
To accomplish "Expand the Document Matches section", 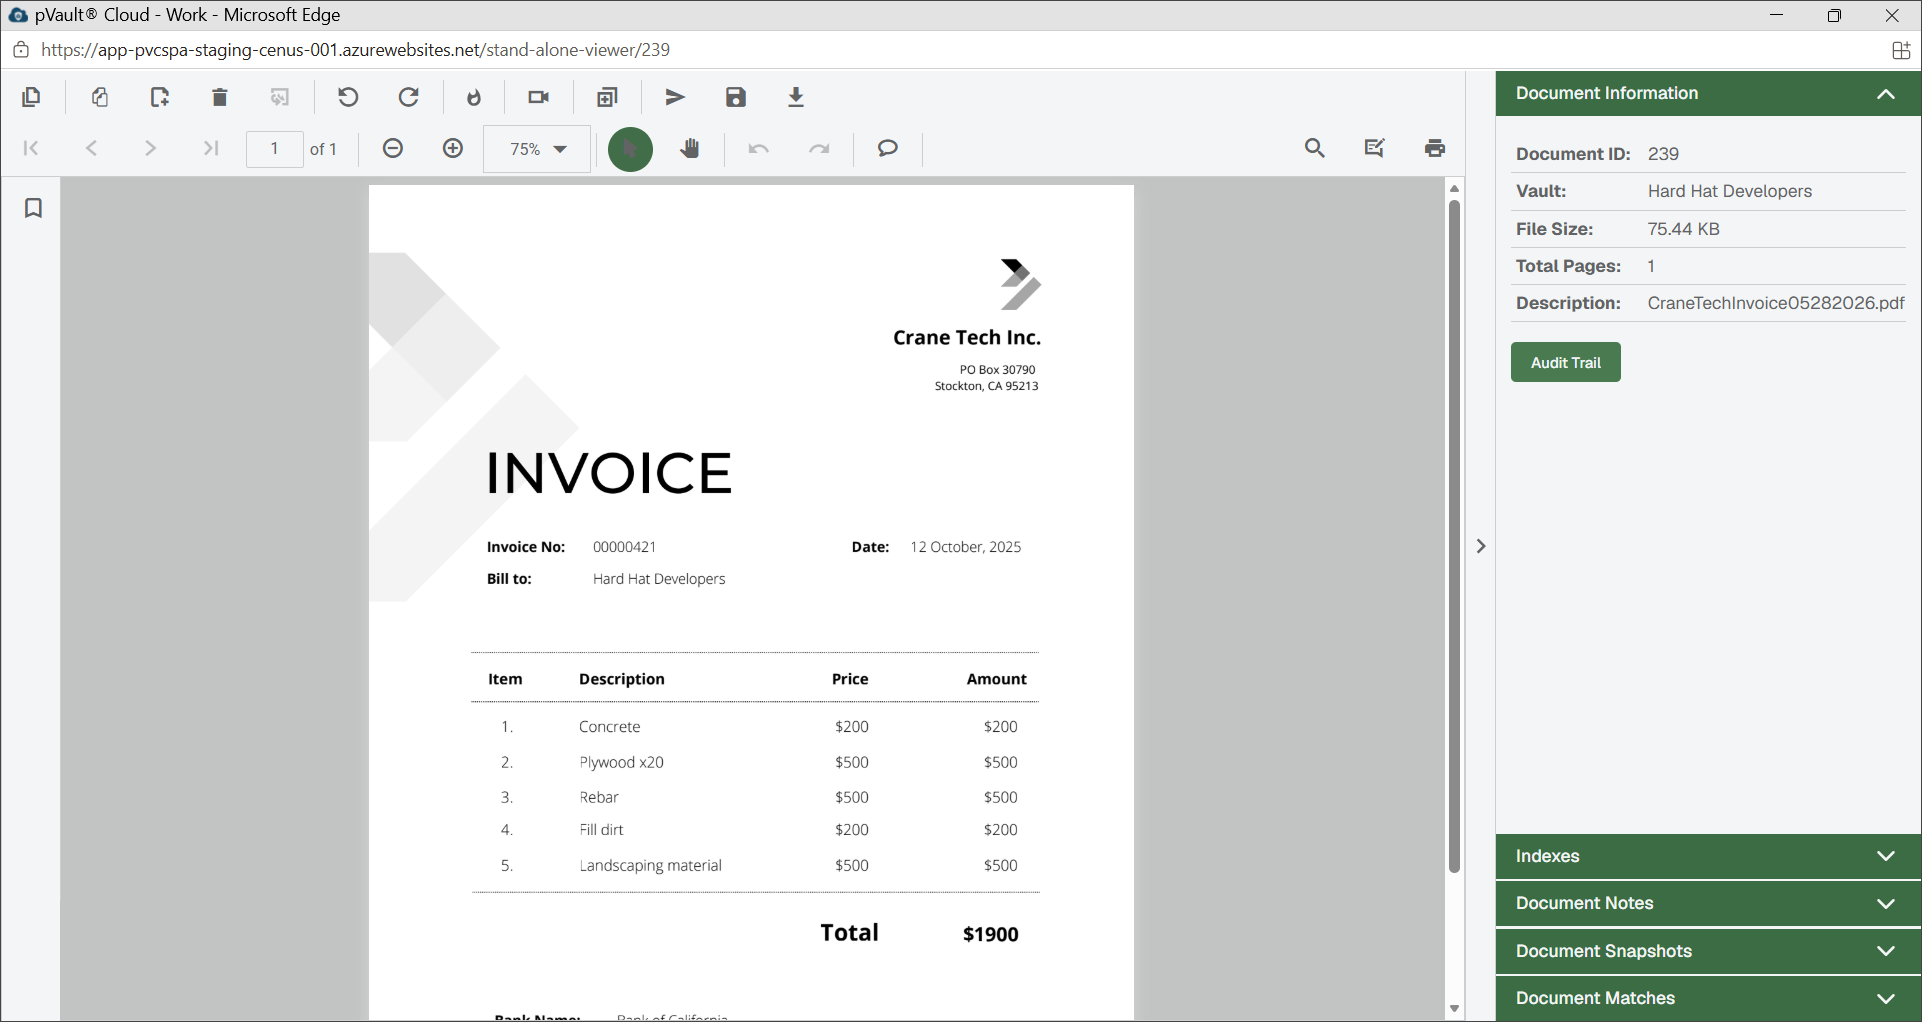I will point(1708,998).
